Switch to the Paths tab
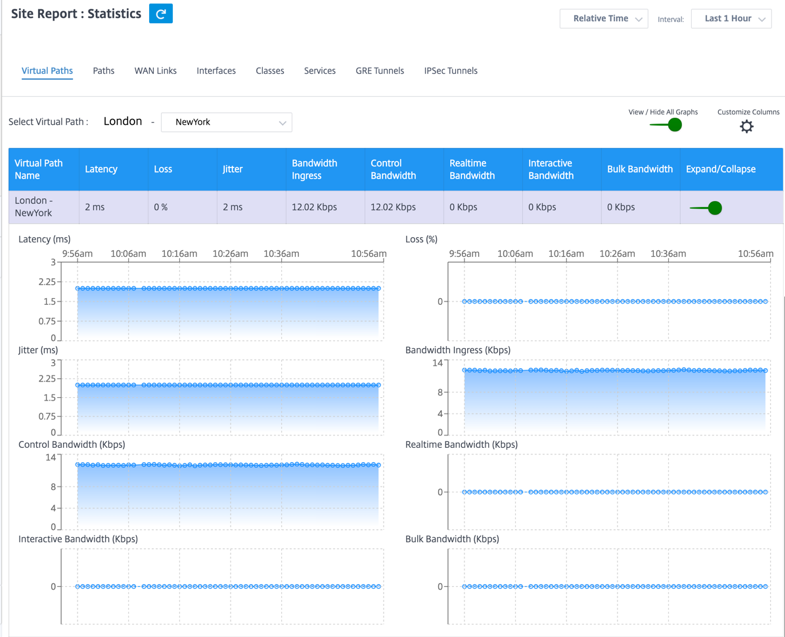This screenshot has width=785, height=637. click(x=104, y=71)
